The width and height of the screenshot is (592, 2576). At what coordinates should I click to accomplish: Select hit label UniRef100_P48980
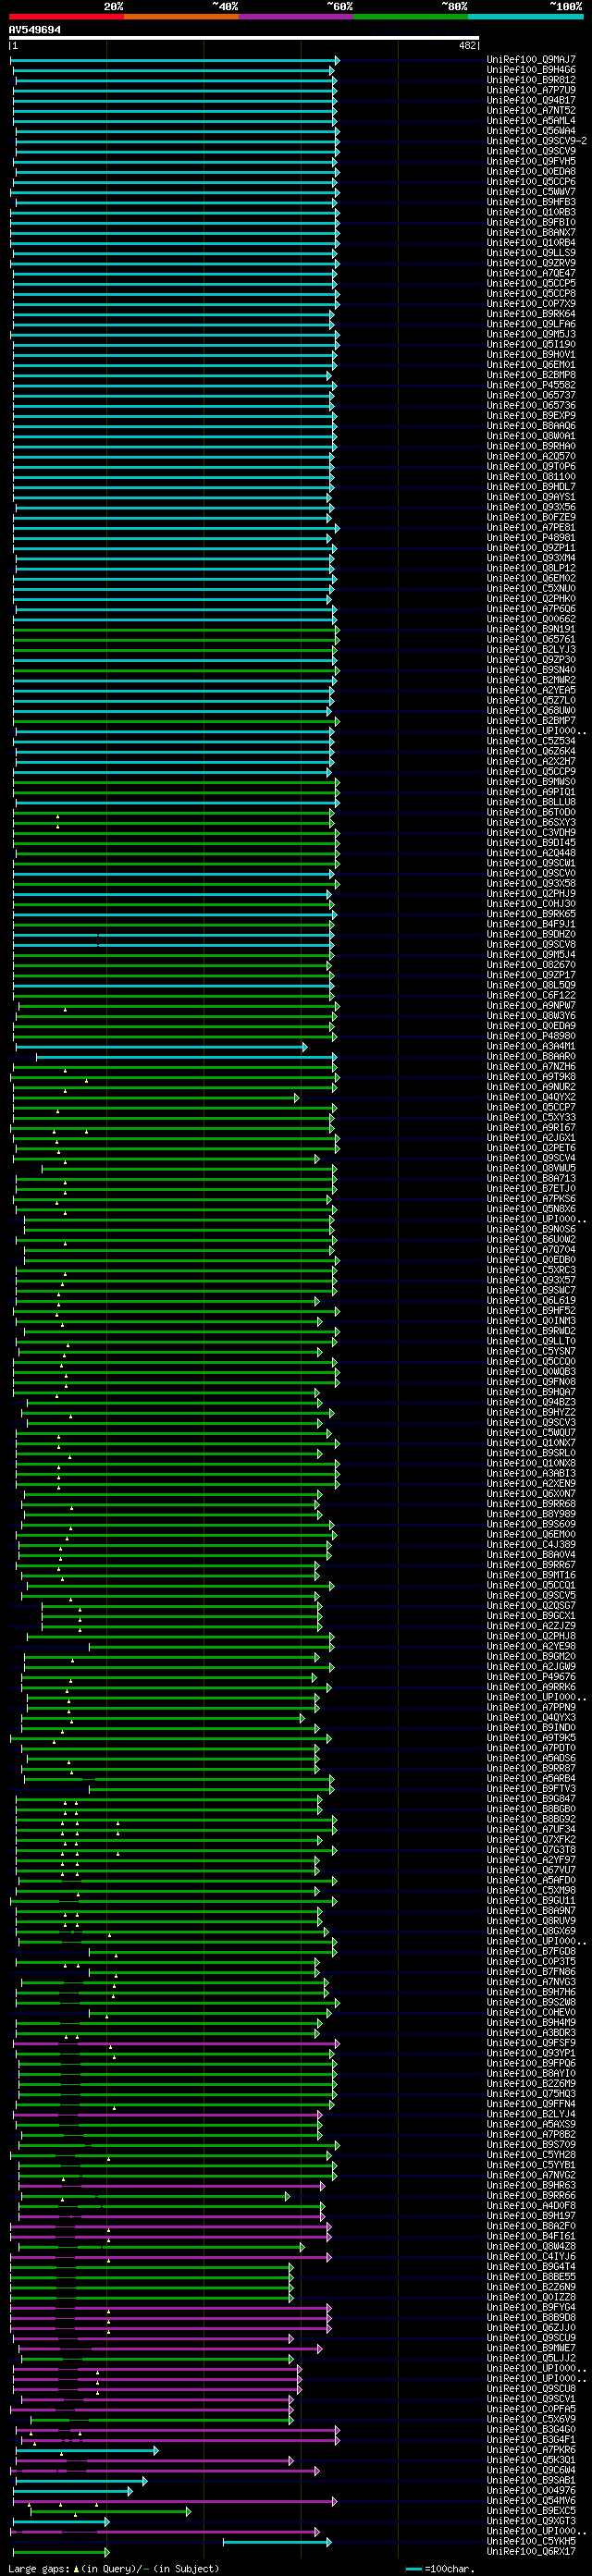click(531, 1037)
